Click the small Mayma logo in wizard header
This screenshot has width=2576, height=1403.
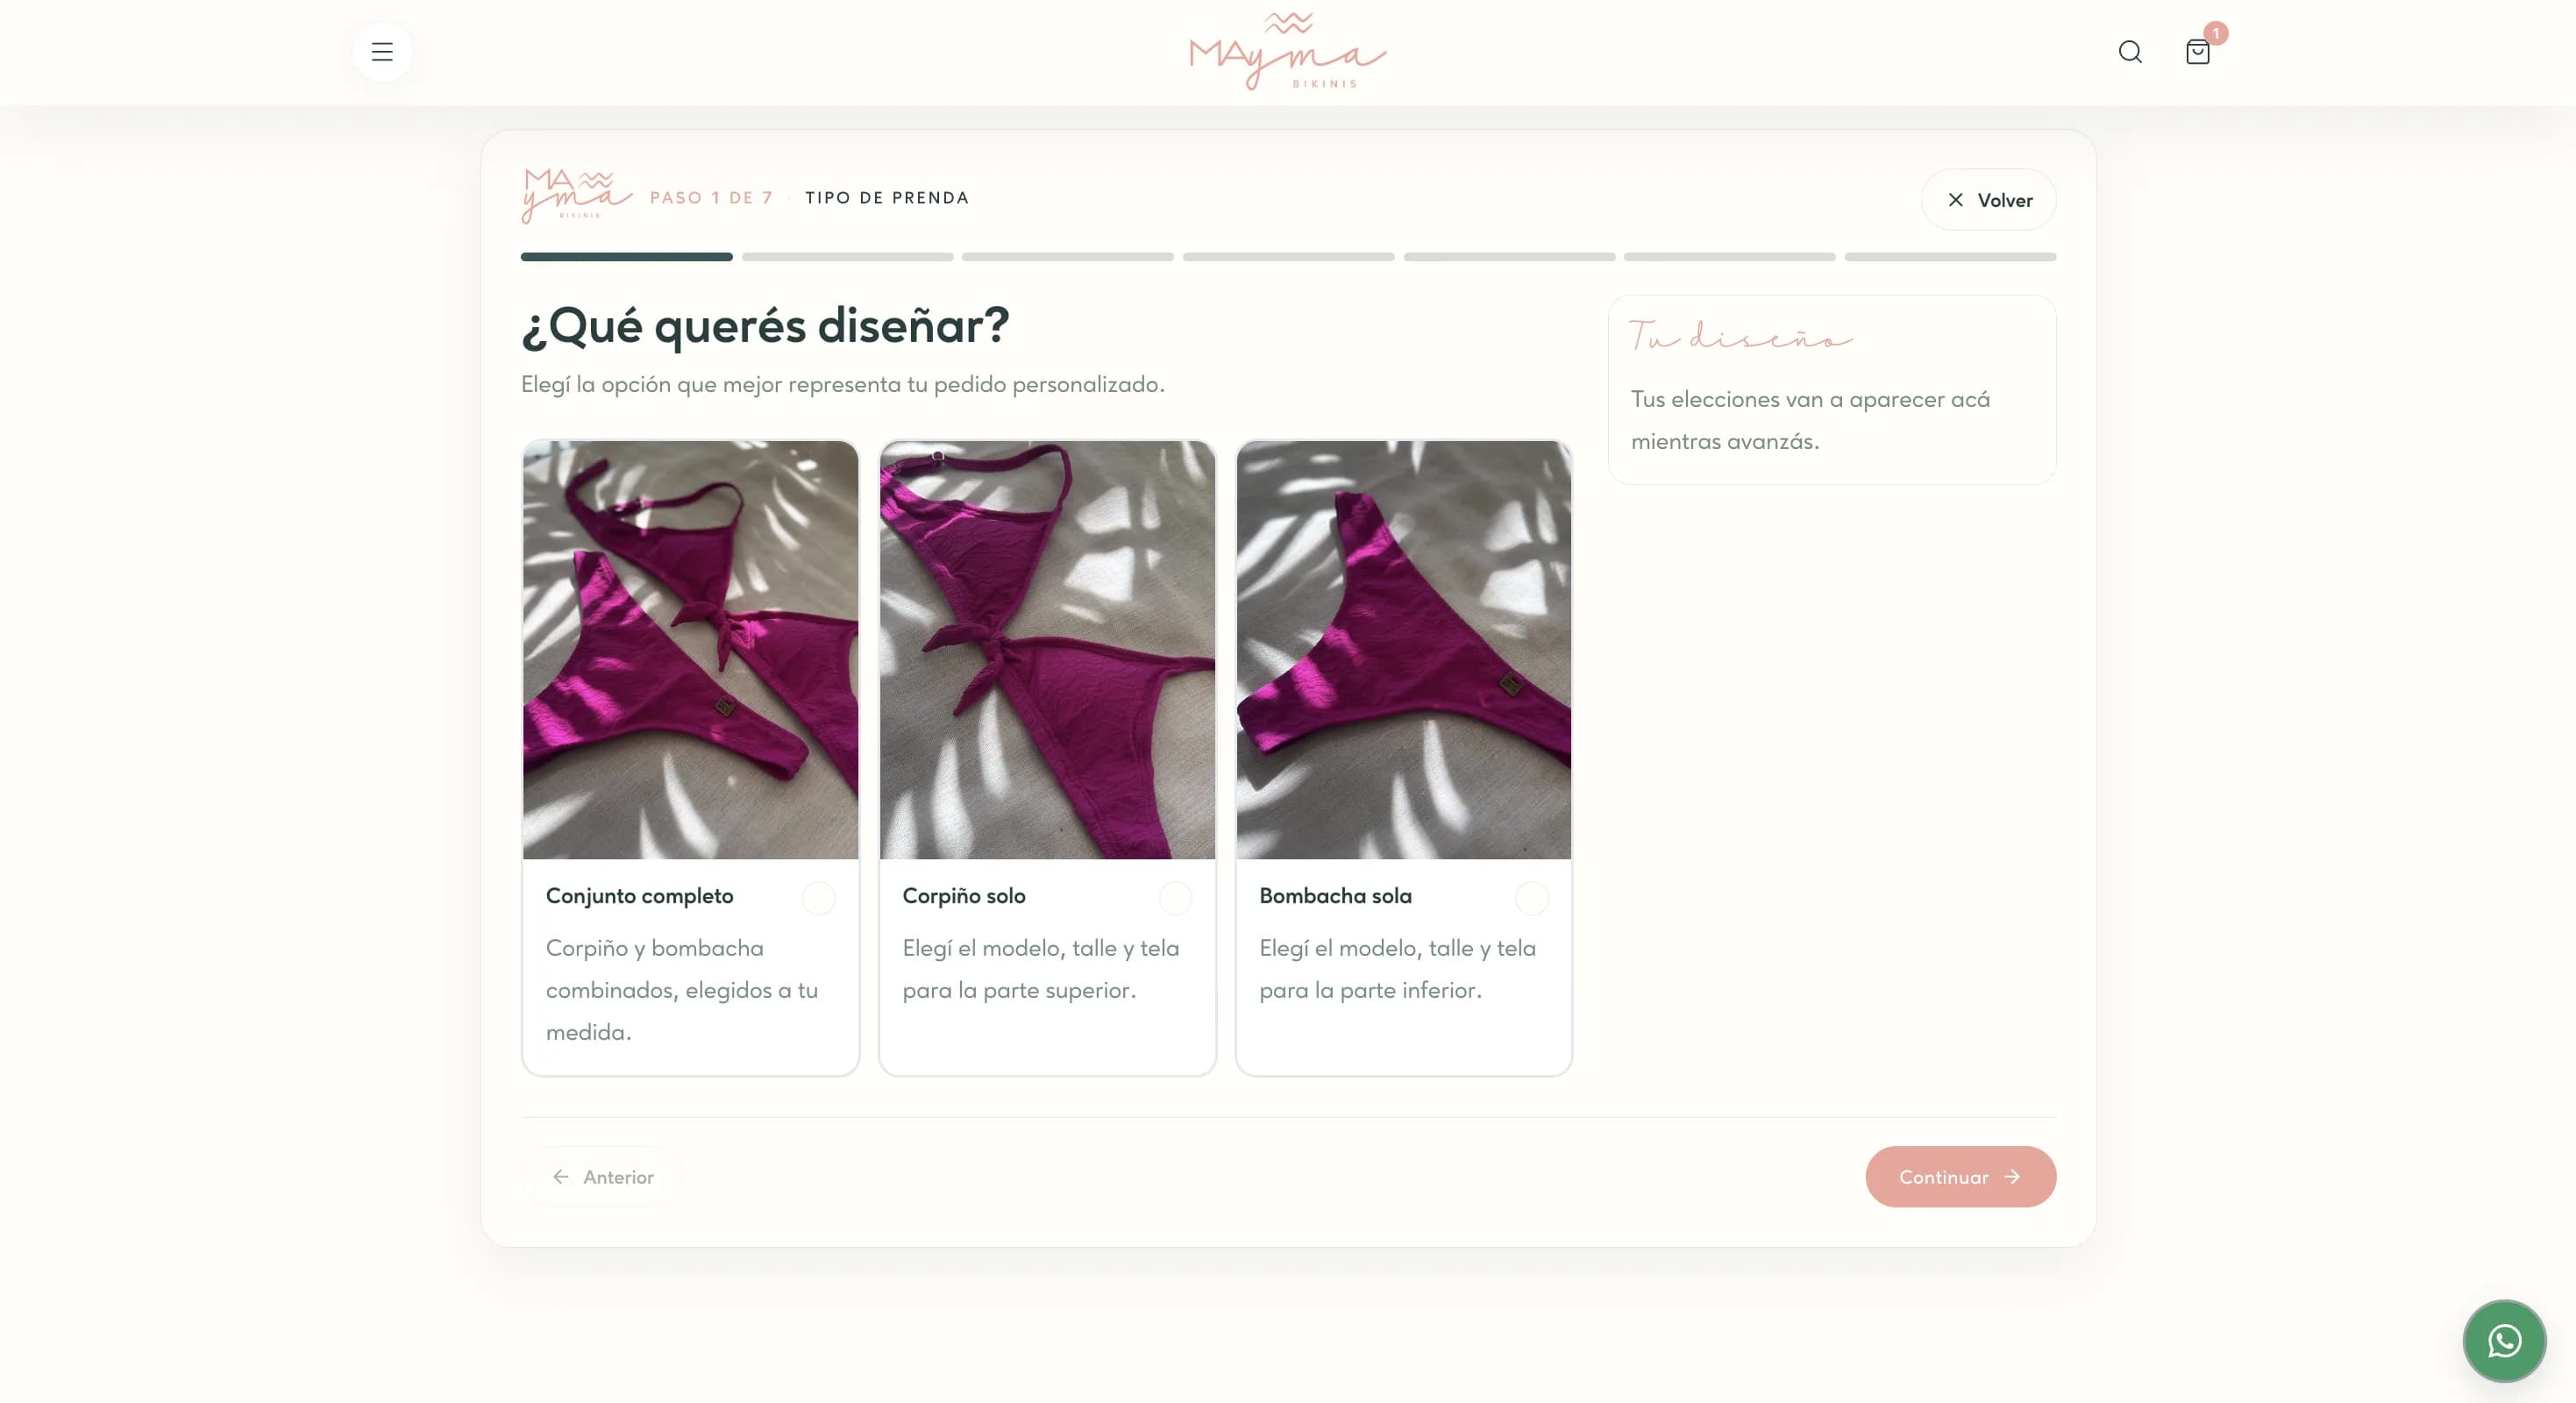coord(577,196)
